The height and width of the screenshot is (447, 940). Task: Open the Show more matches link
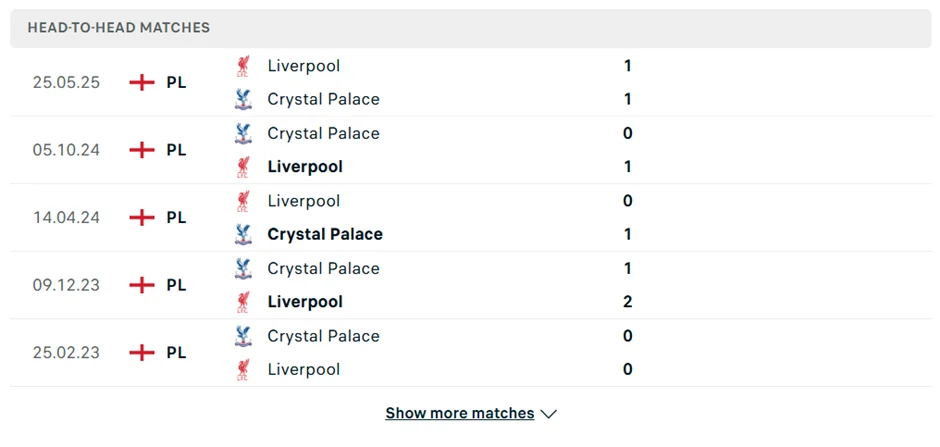tap(460, 413)
